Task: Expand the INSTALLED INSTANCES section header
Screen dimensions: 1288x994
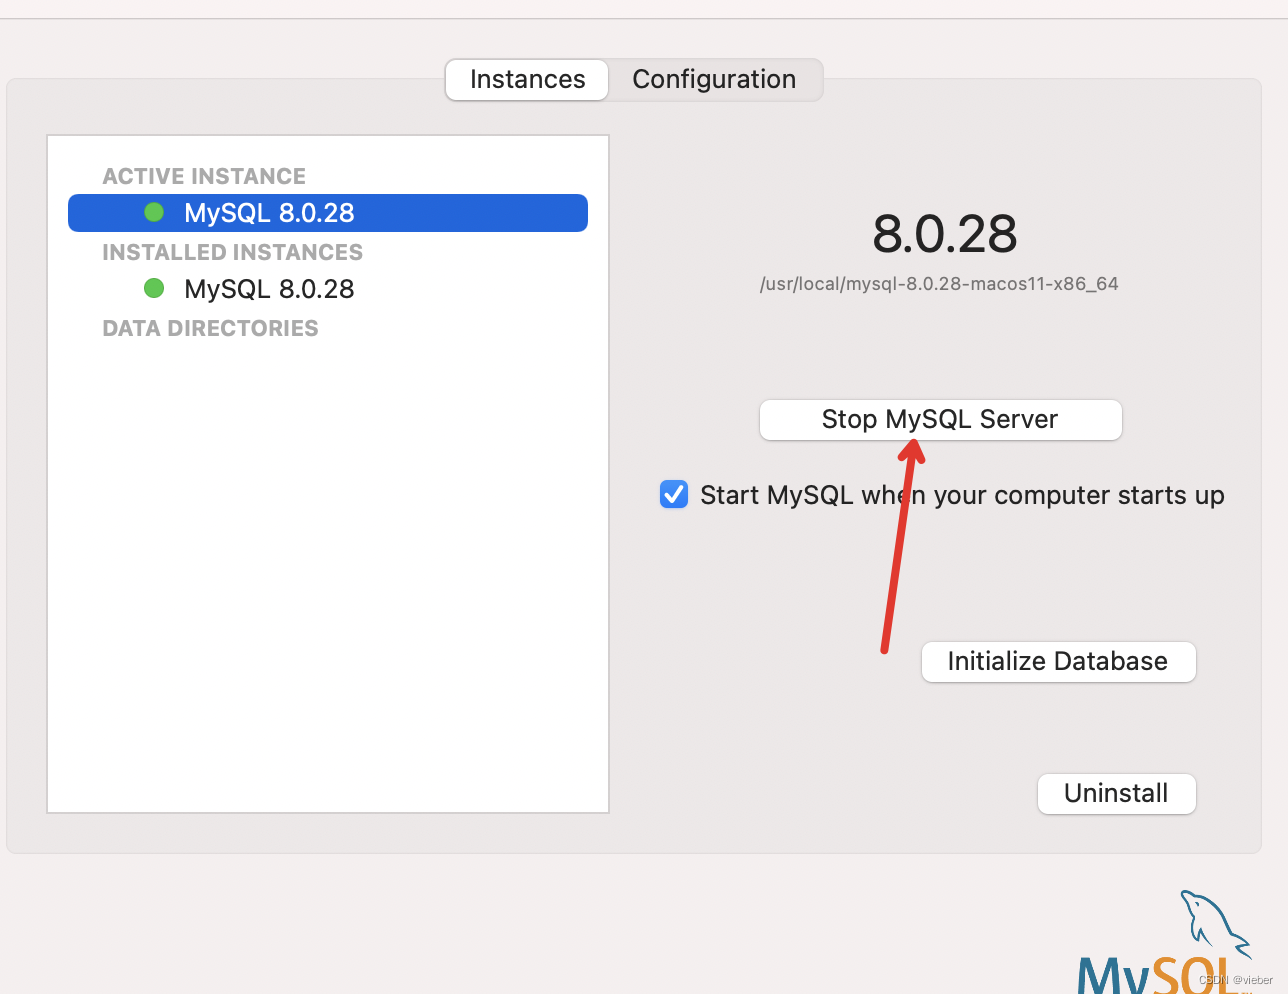Action: click(x=232, y=252)
